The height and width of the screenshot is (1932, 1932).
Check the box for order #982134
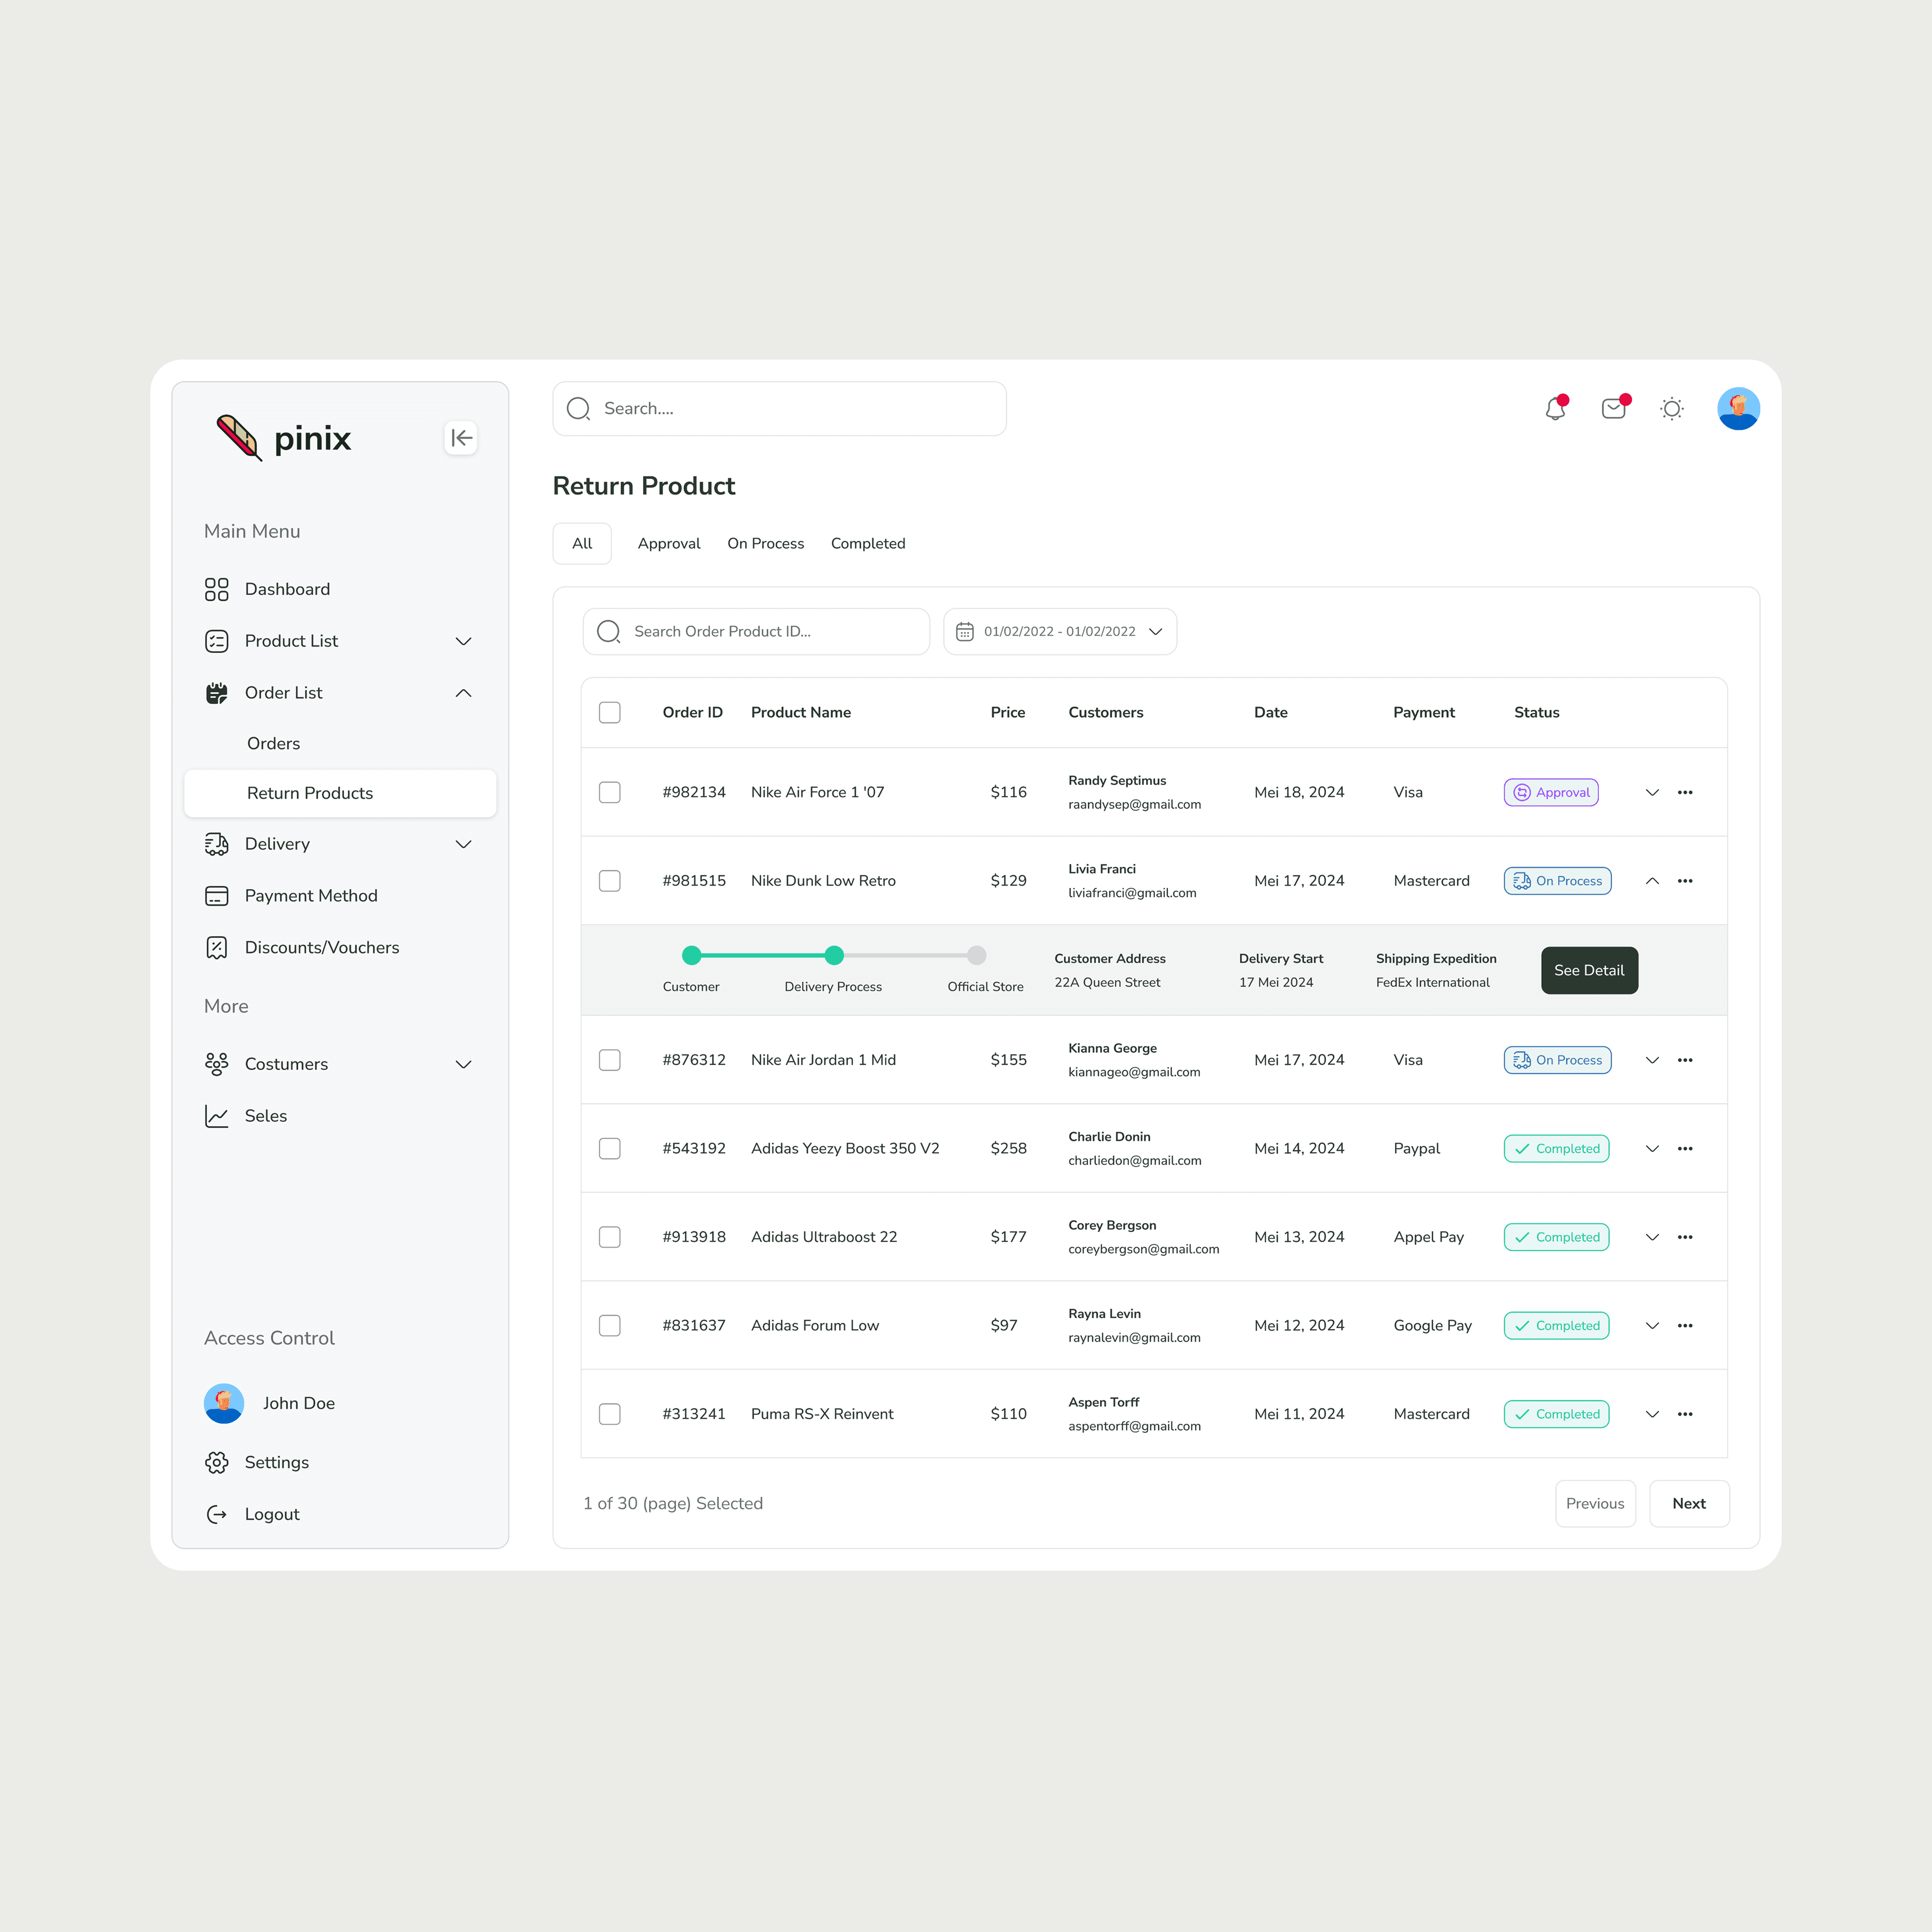(x=610, y=792)
